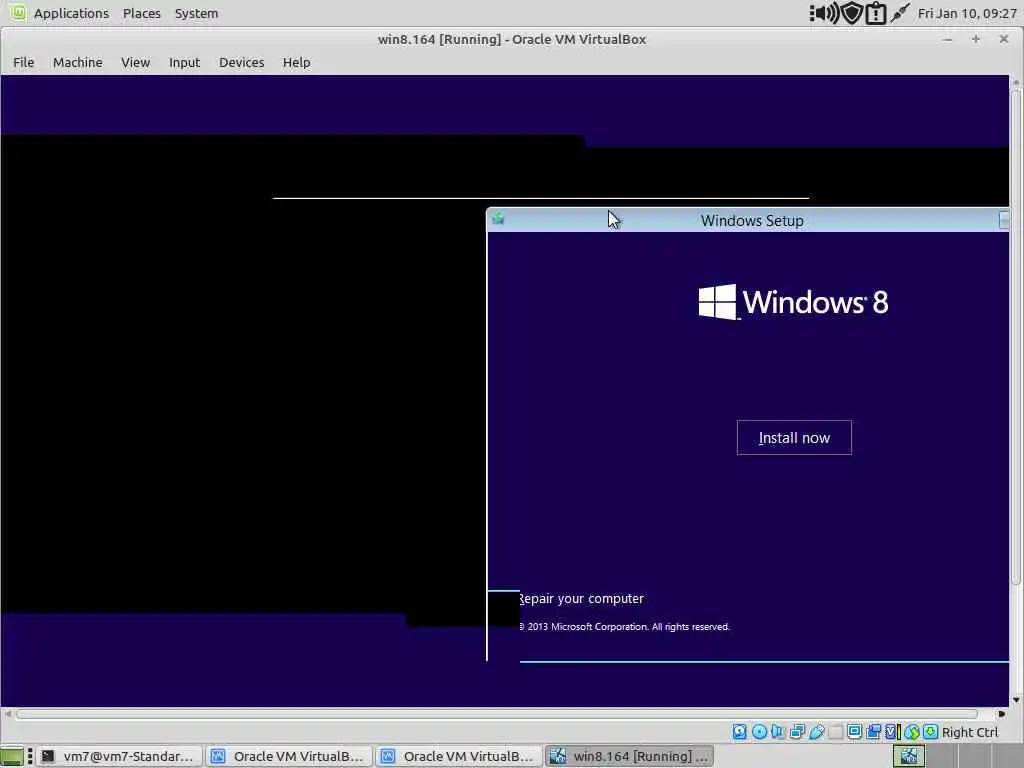Click the network connection plug icon

click(x=900, y=13)
